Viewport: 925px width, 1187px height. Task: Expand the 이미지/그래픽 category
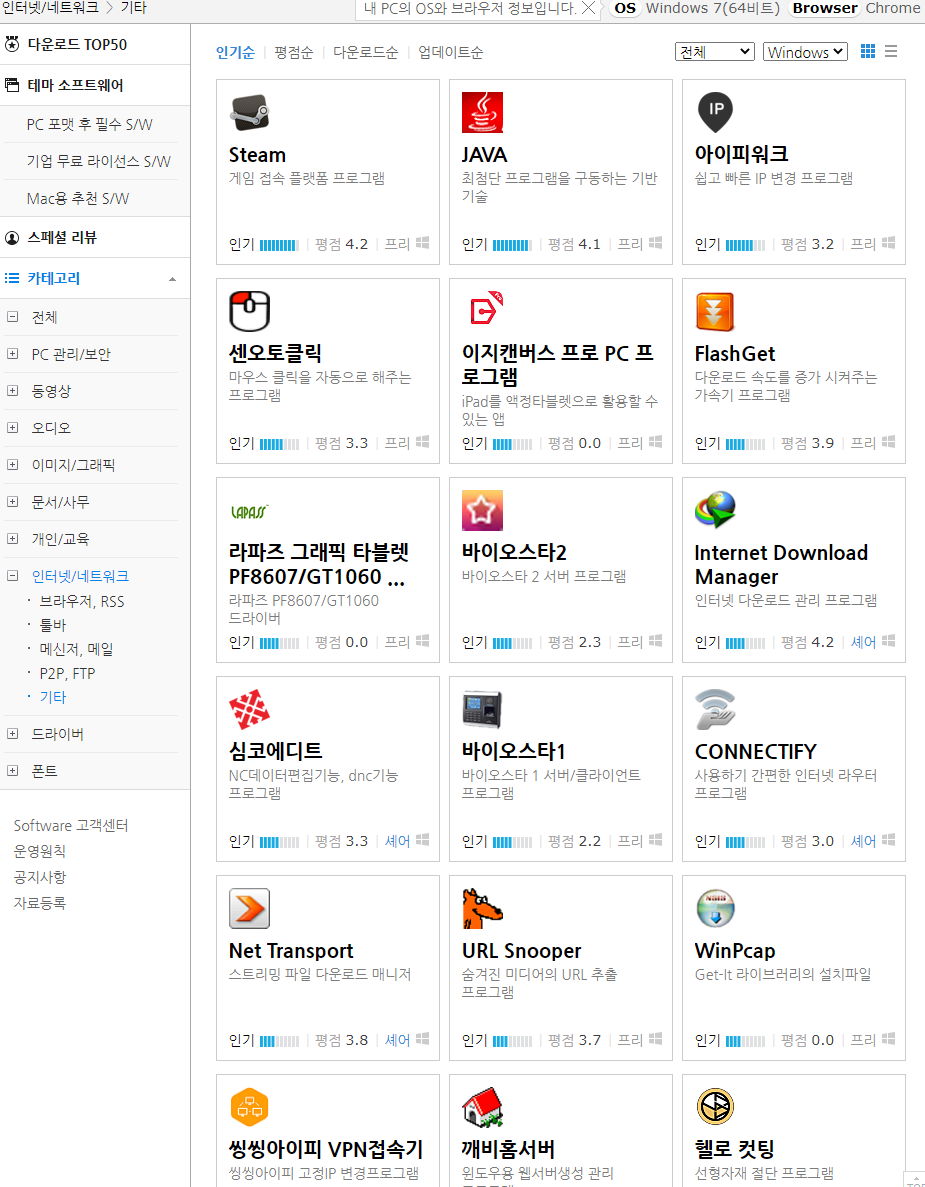12,465
